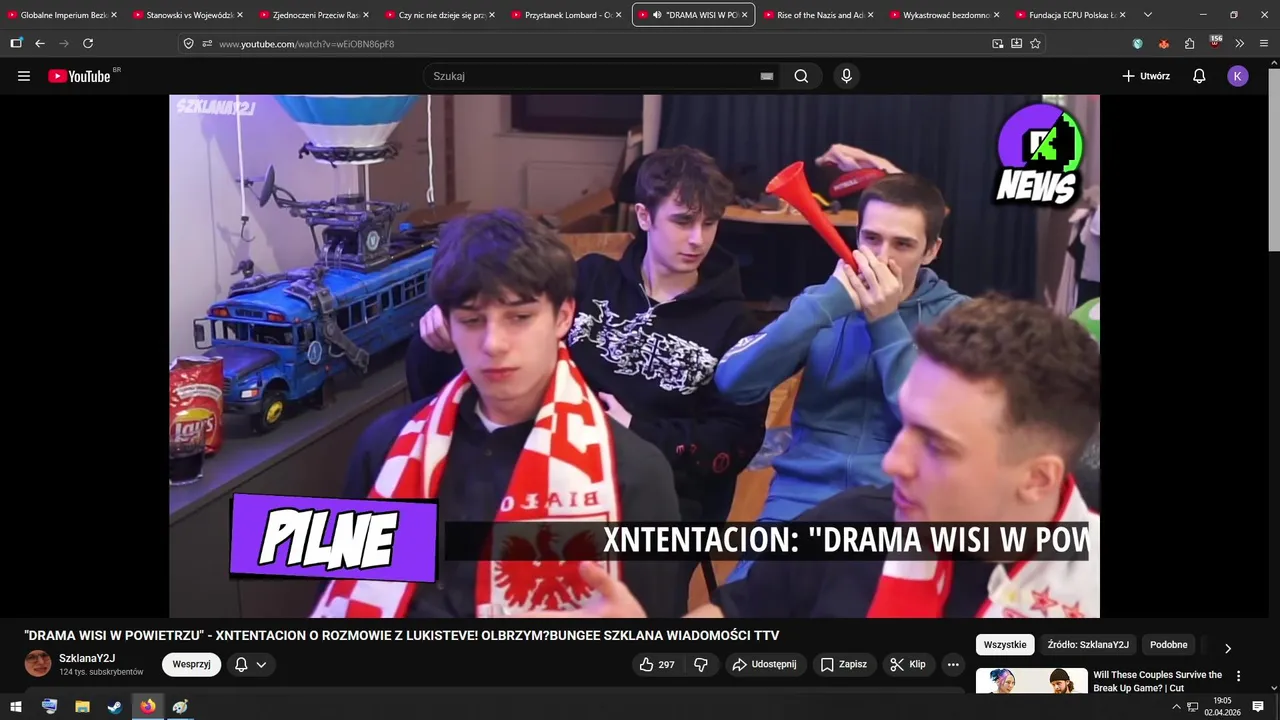Switch to Przystanek Lombard tab

[566, 15]
